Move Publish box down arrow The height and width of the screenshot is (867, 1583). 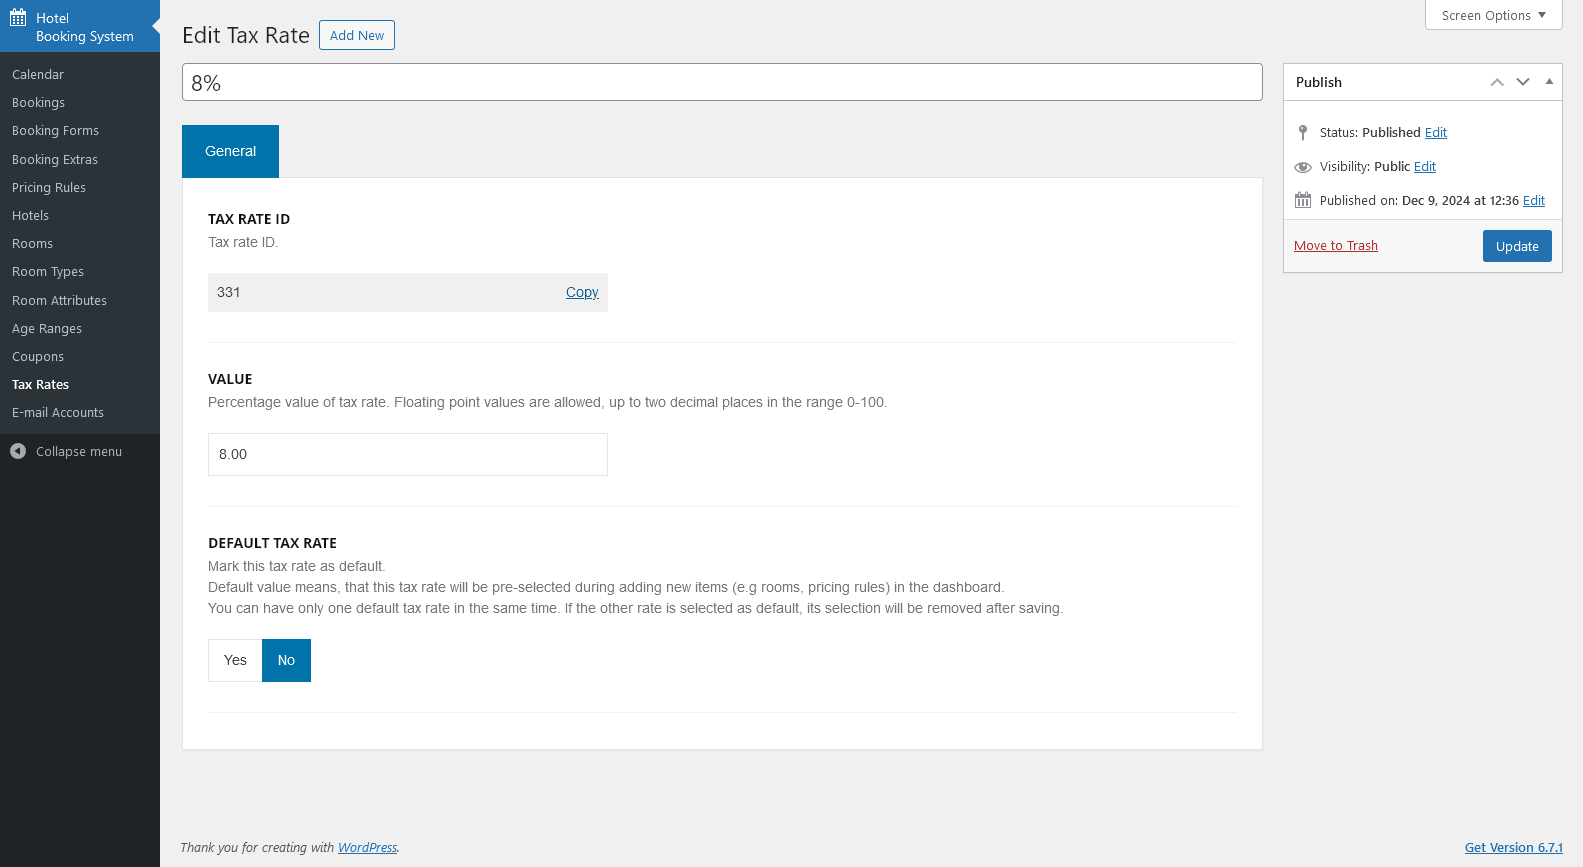tap(1523, 82)
